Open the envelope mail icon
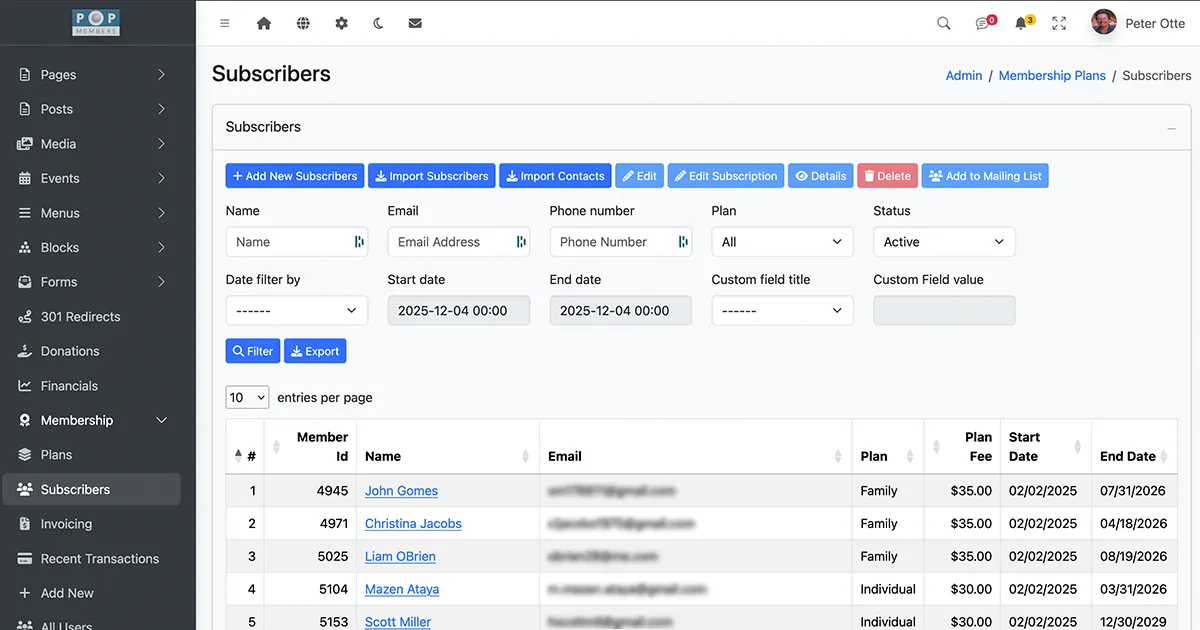 [415, 23]
